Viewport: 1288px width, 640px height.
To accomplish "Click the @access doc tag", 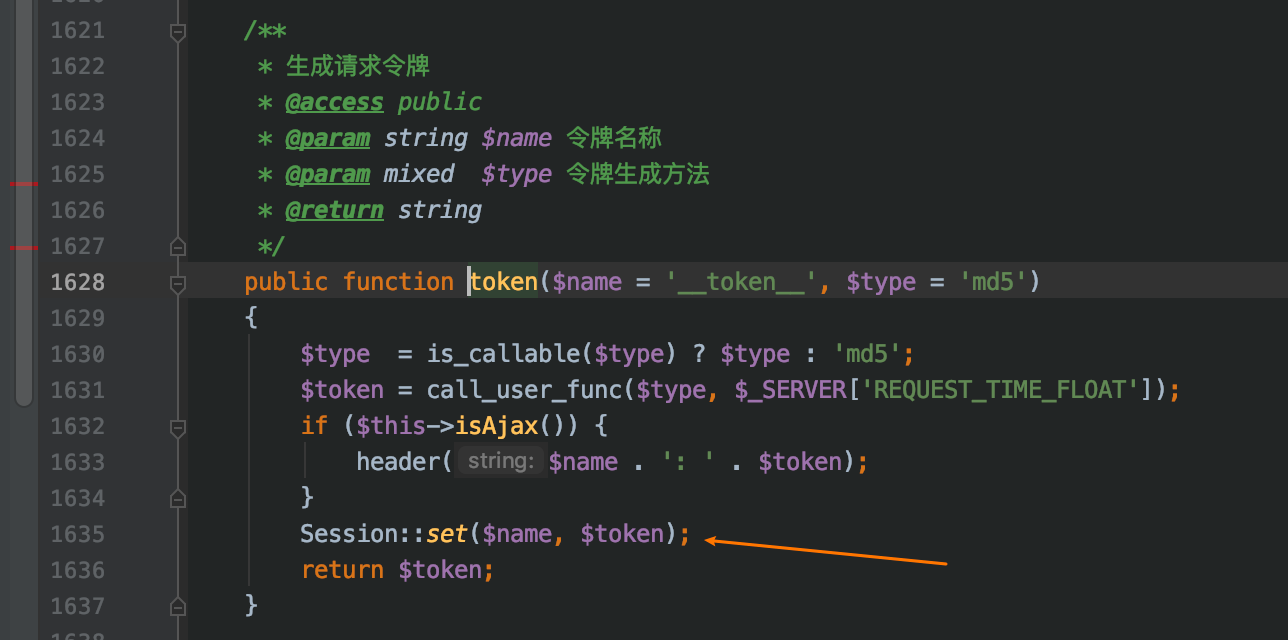I will [x=334, y=102].
